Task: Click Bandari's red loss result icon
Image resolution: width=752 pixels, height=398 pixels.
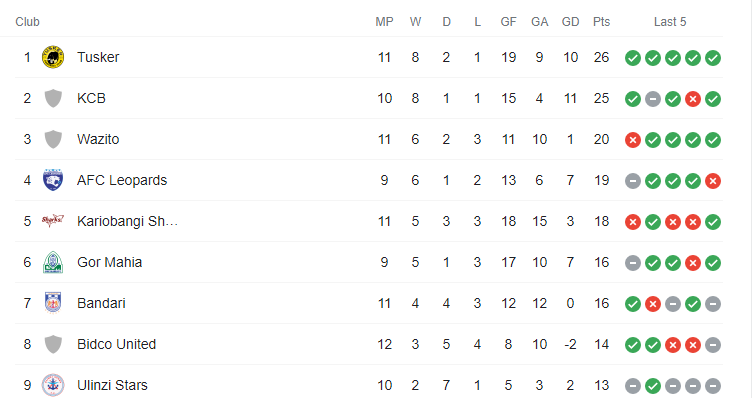Action: (653, 304)
